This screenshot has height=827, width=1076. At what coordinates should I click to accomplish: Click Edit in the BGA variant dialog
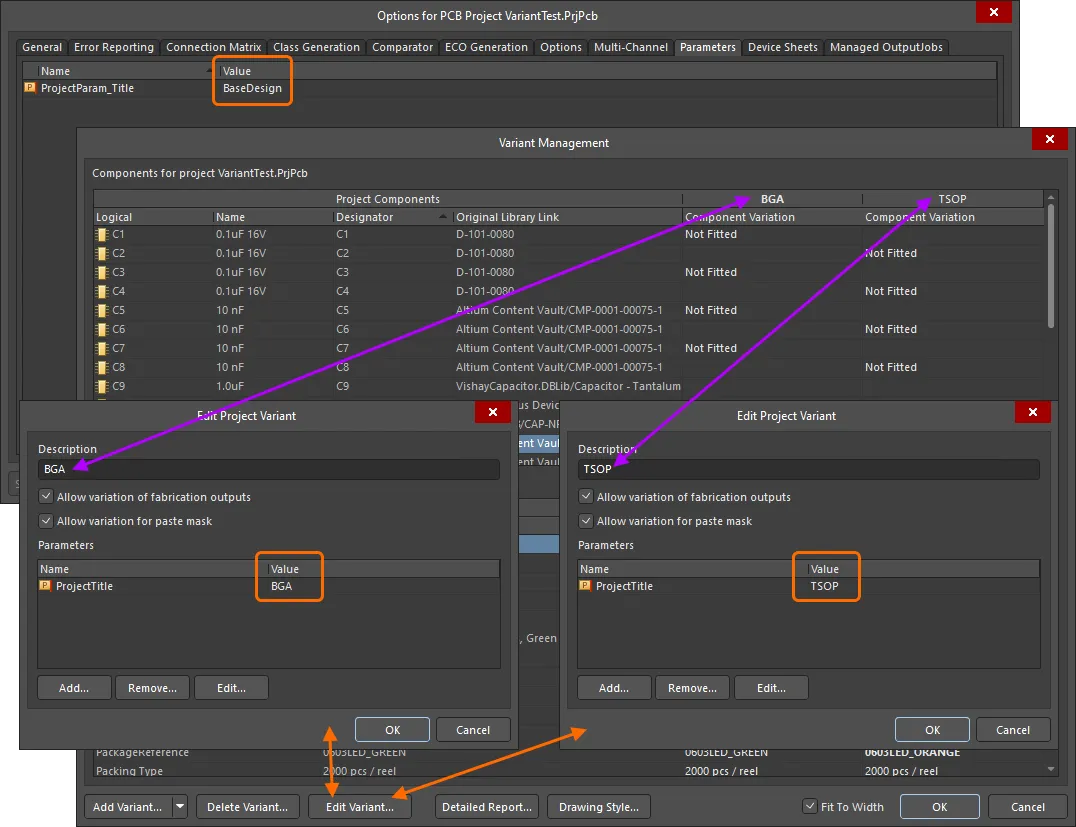click(x=231, y=688)
